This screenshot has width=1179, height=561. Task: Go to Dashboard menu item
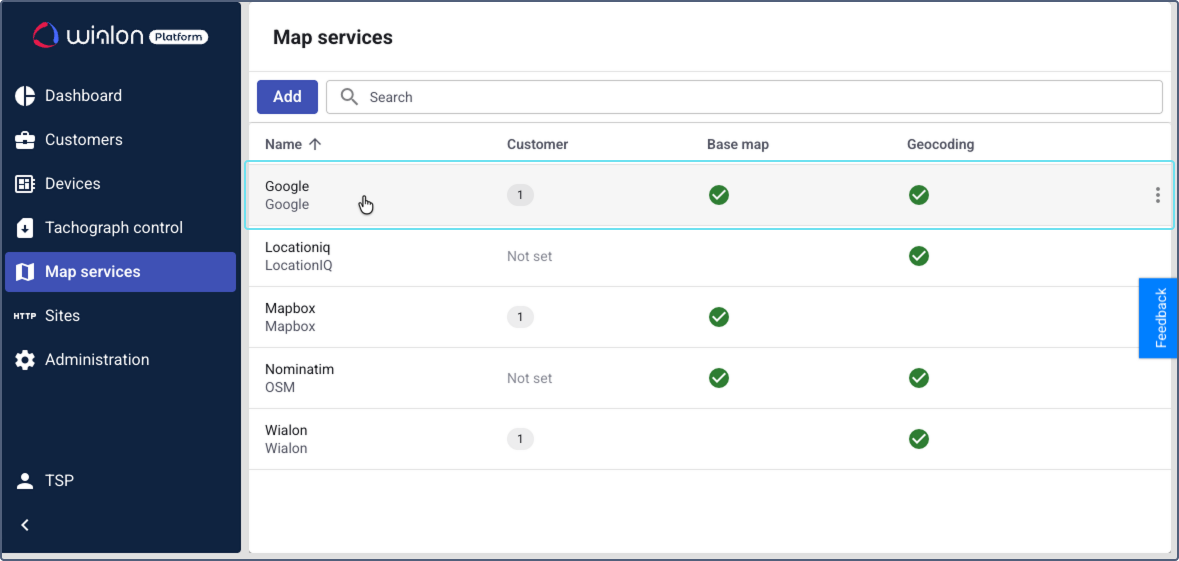click(x=120, y=96)
